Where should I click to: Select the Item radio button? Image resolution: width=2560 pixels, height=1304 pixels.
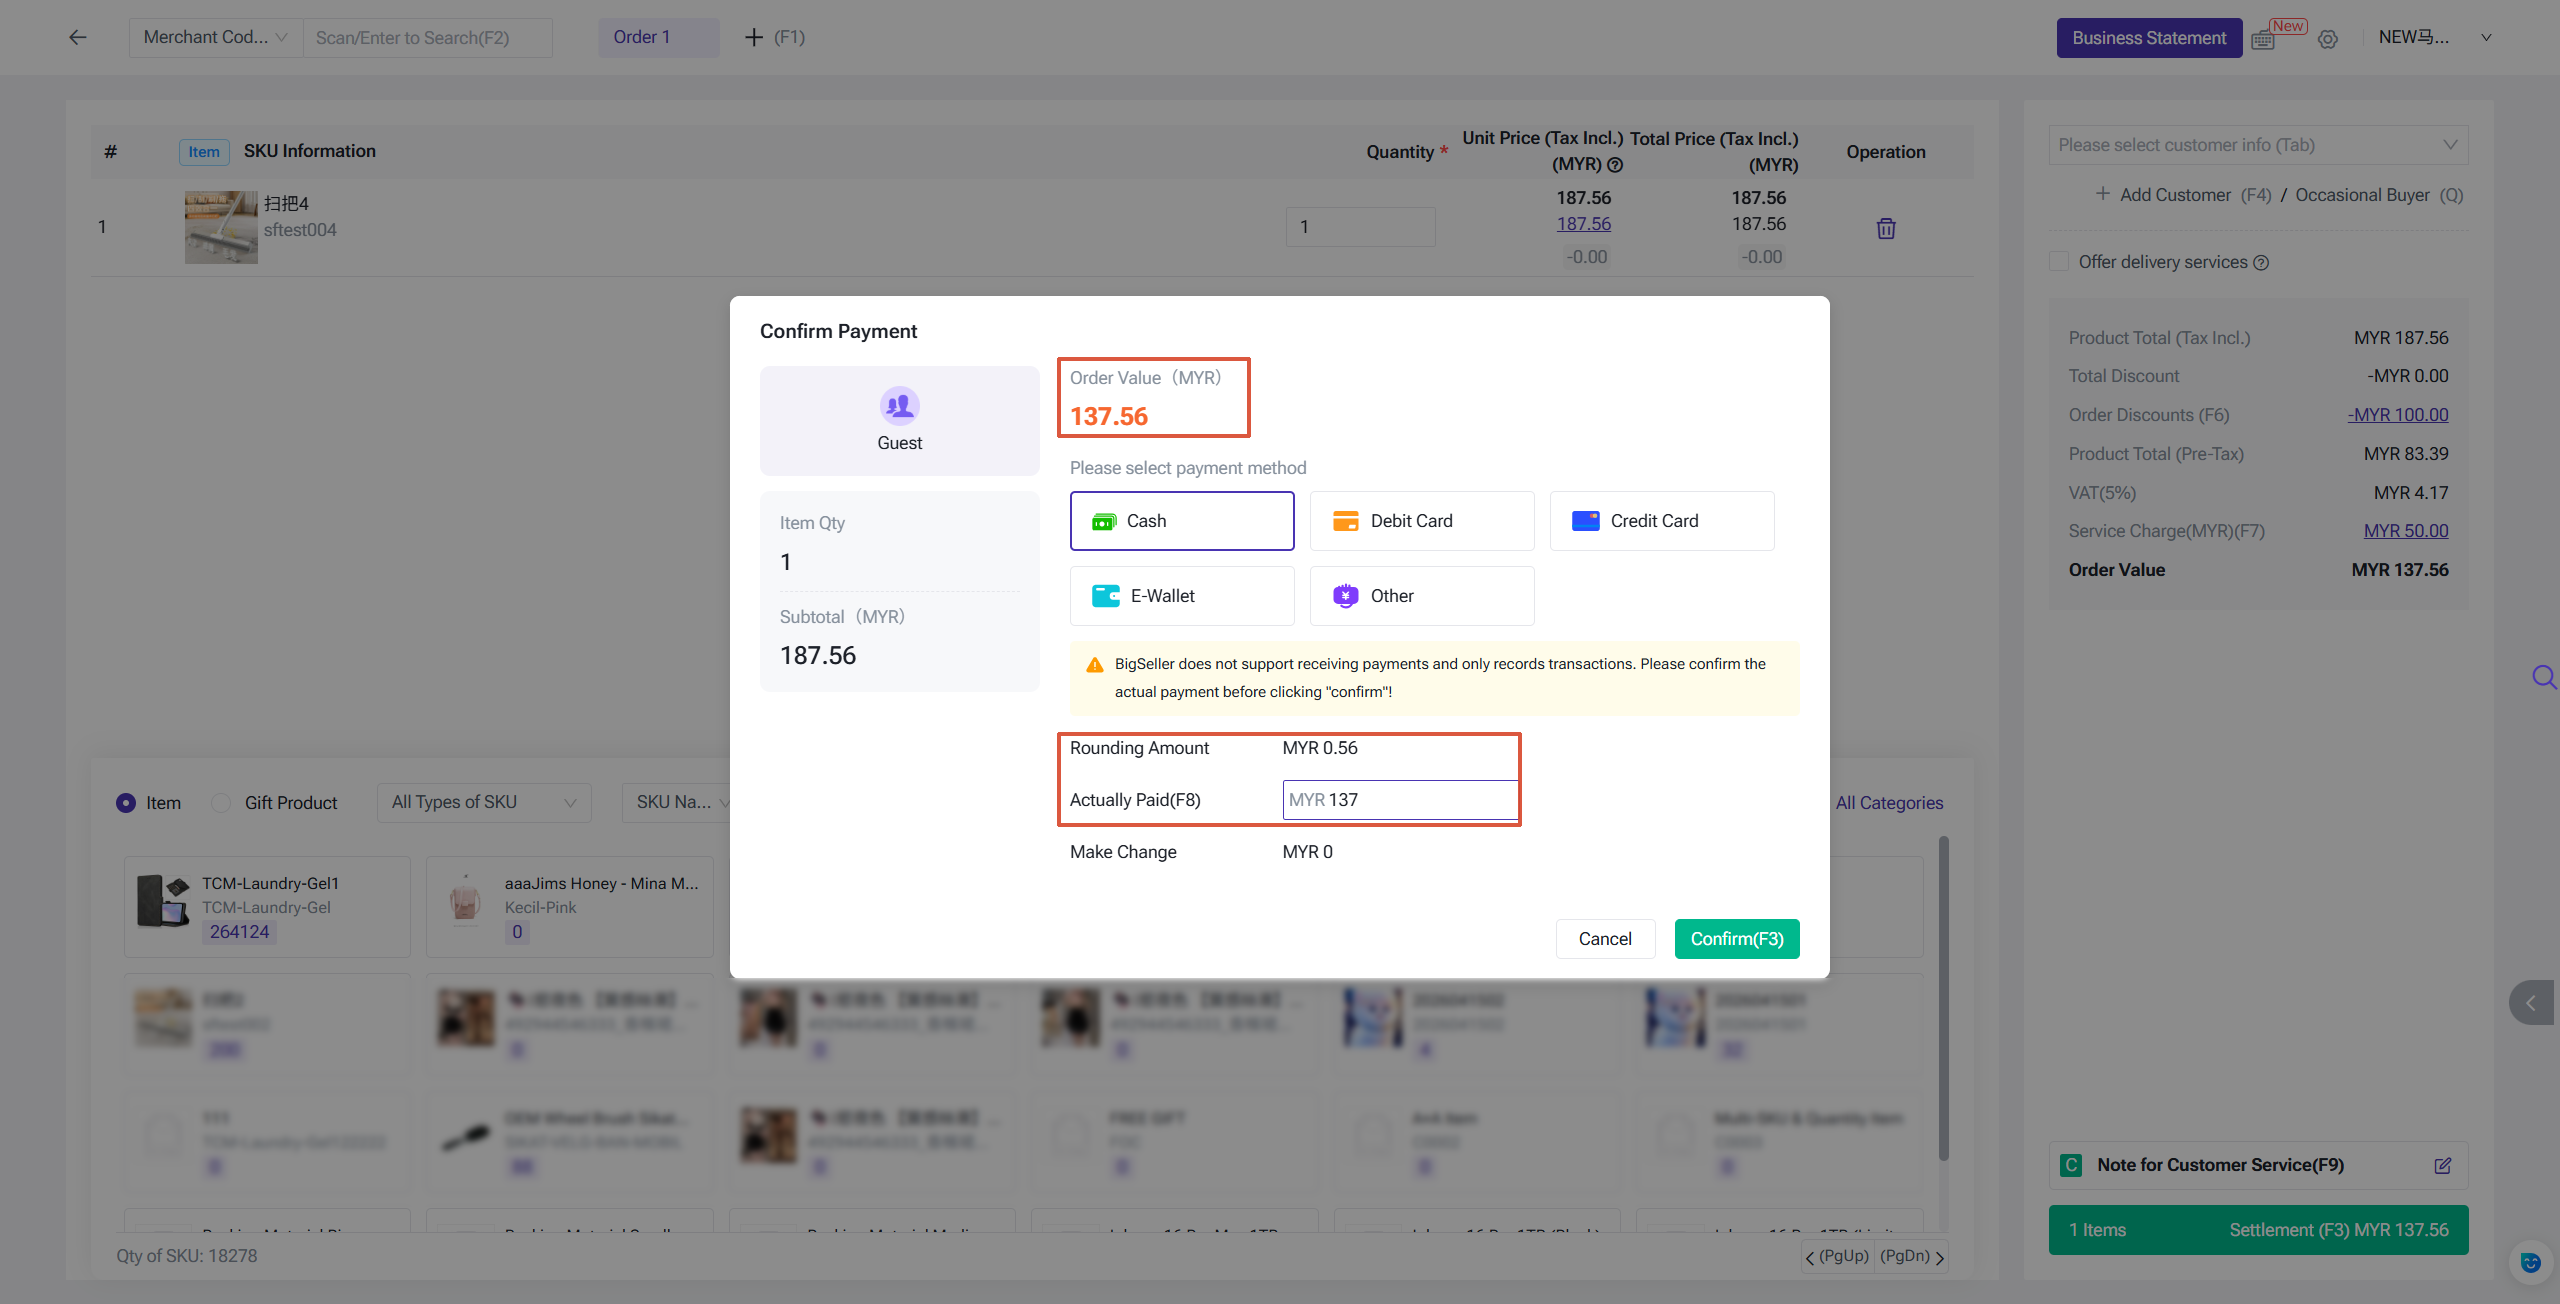(x=126, y=802)
